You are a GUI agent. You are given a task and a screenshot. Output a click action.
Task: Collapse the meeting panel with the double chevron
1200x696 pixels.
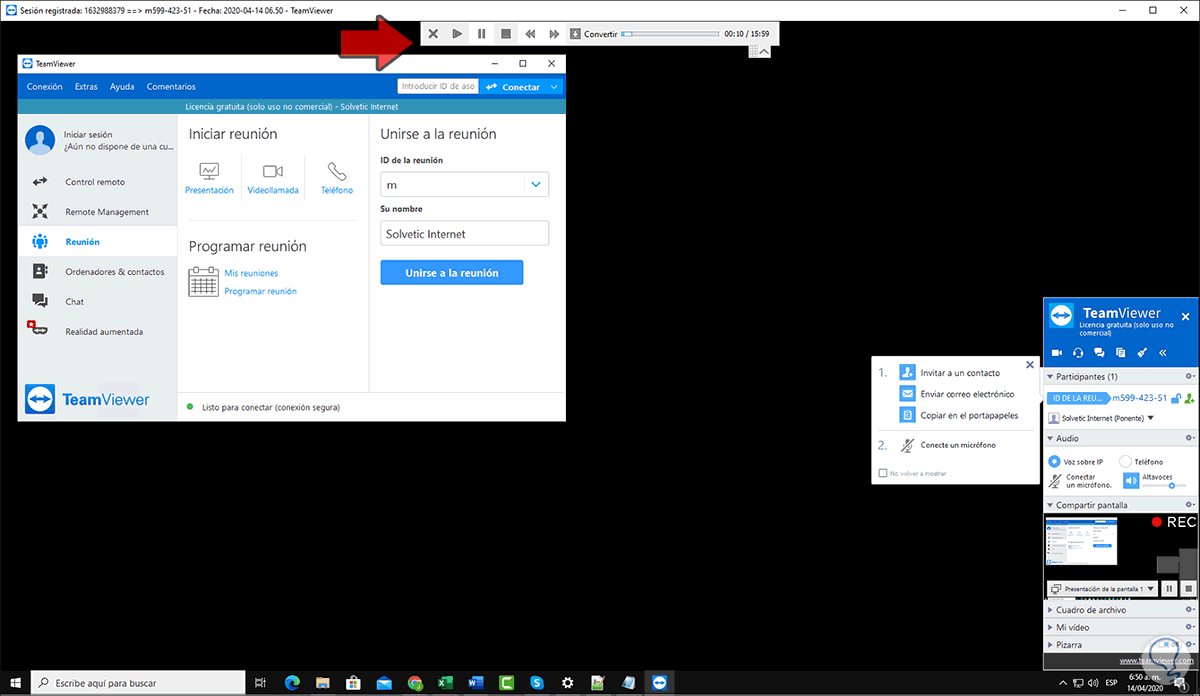tap(1162, 352)
